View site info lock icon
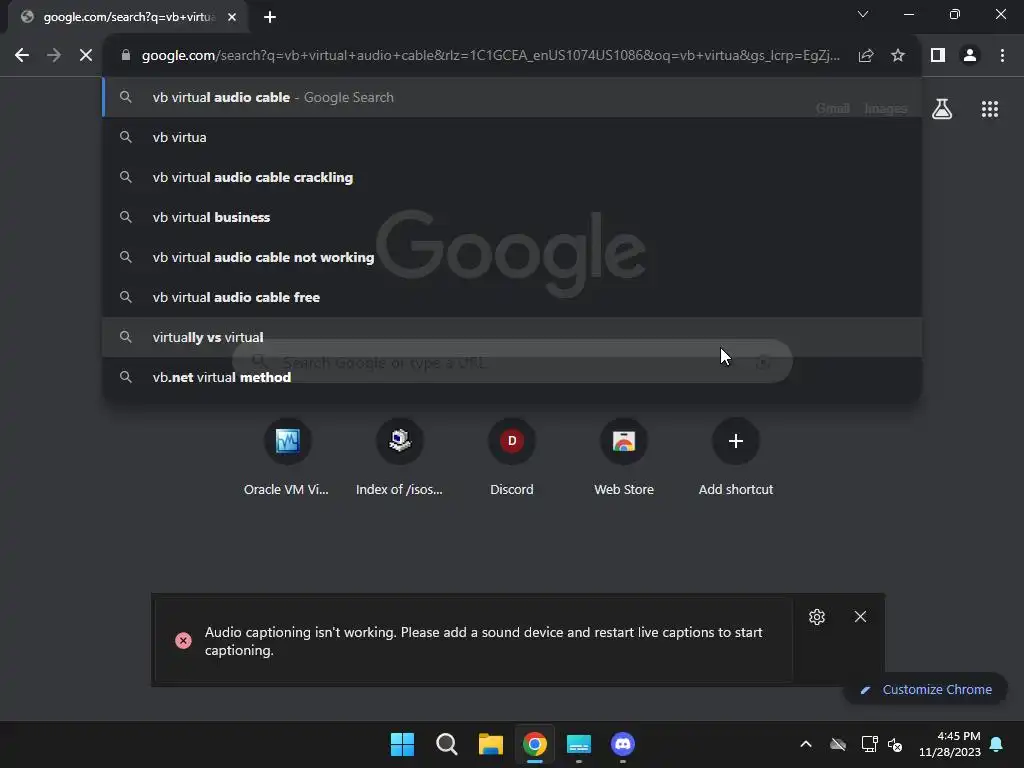1024x768 pixels. tap(125, 56)
